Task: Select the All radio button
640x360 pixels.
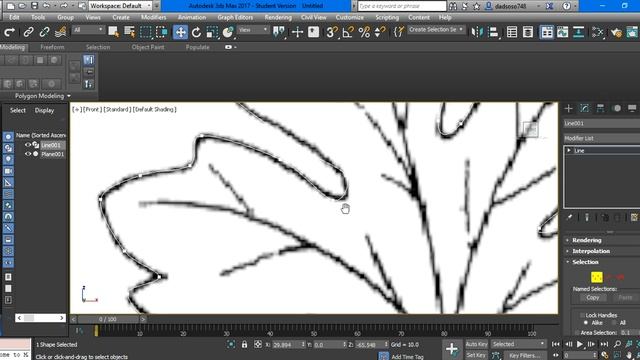Action: (x=615, y=322)
